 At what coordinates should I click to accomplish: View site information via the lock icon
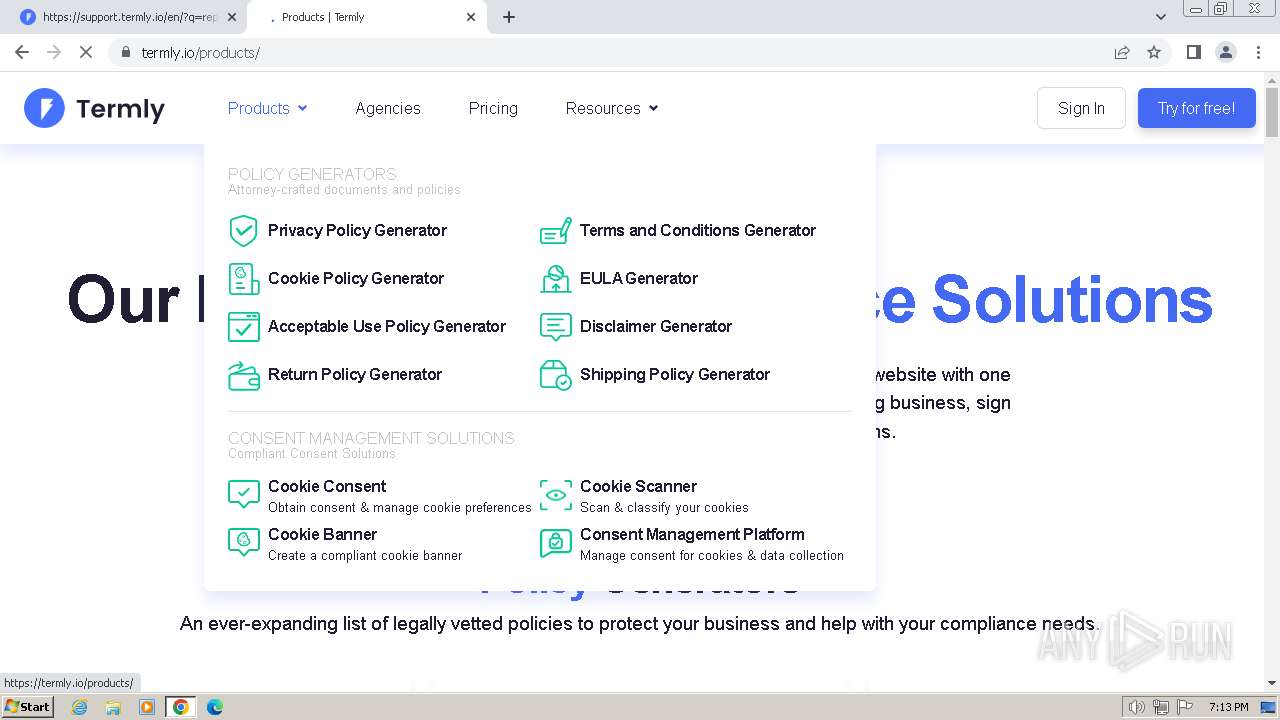126,52
